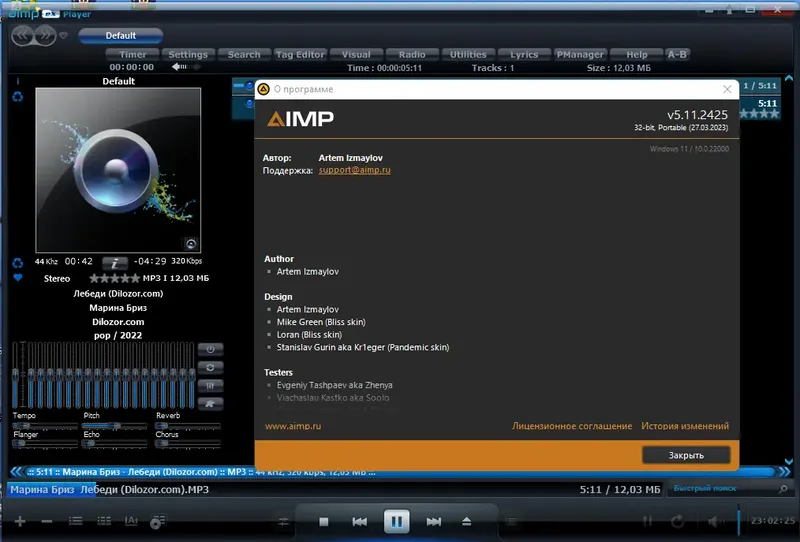Viewport: 800px width, 542px height.
Task: Open the Visual tab
Action: coord(356,55)
